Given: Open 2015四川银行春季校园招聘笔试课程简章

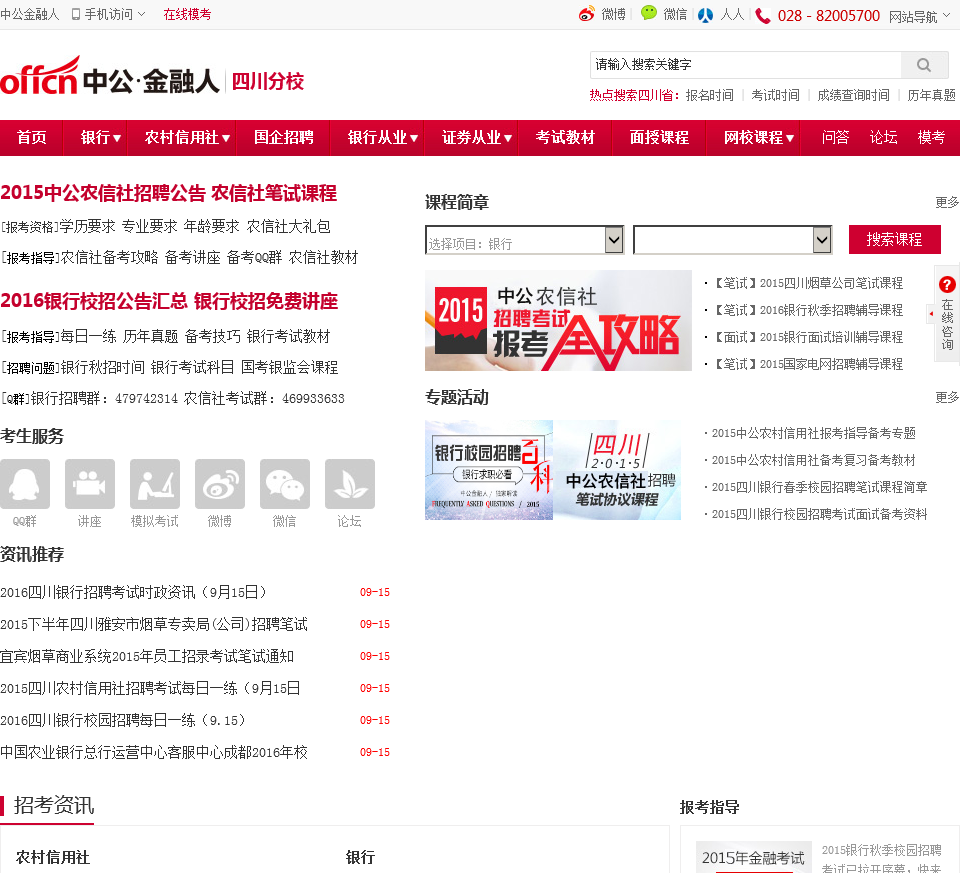Looking at the screenshot, I should pyautogui.click(x=819, y=487).
